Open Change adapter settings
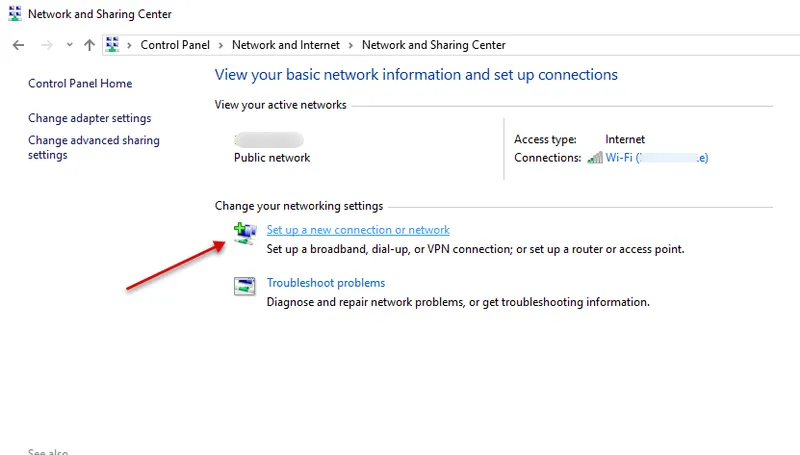The height and width of the screenshot is (455, 800). pyautogui.click(x=90, y=118)
